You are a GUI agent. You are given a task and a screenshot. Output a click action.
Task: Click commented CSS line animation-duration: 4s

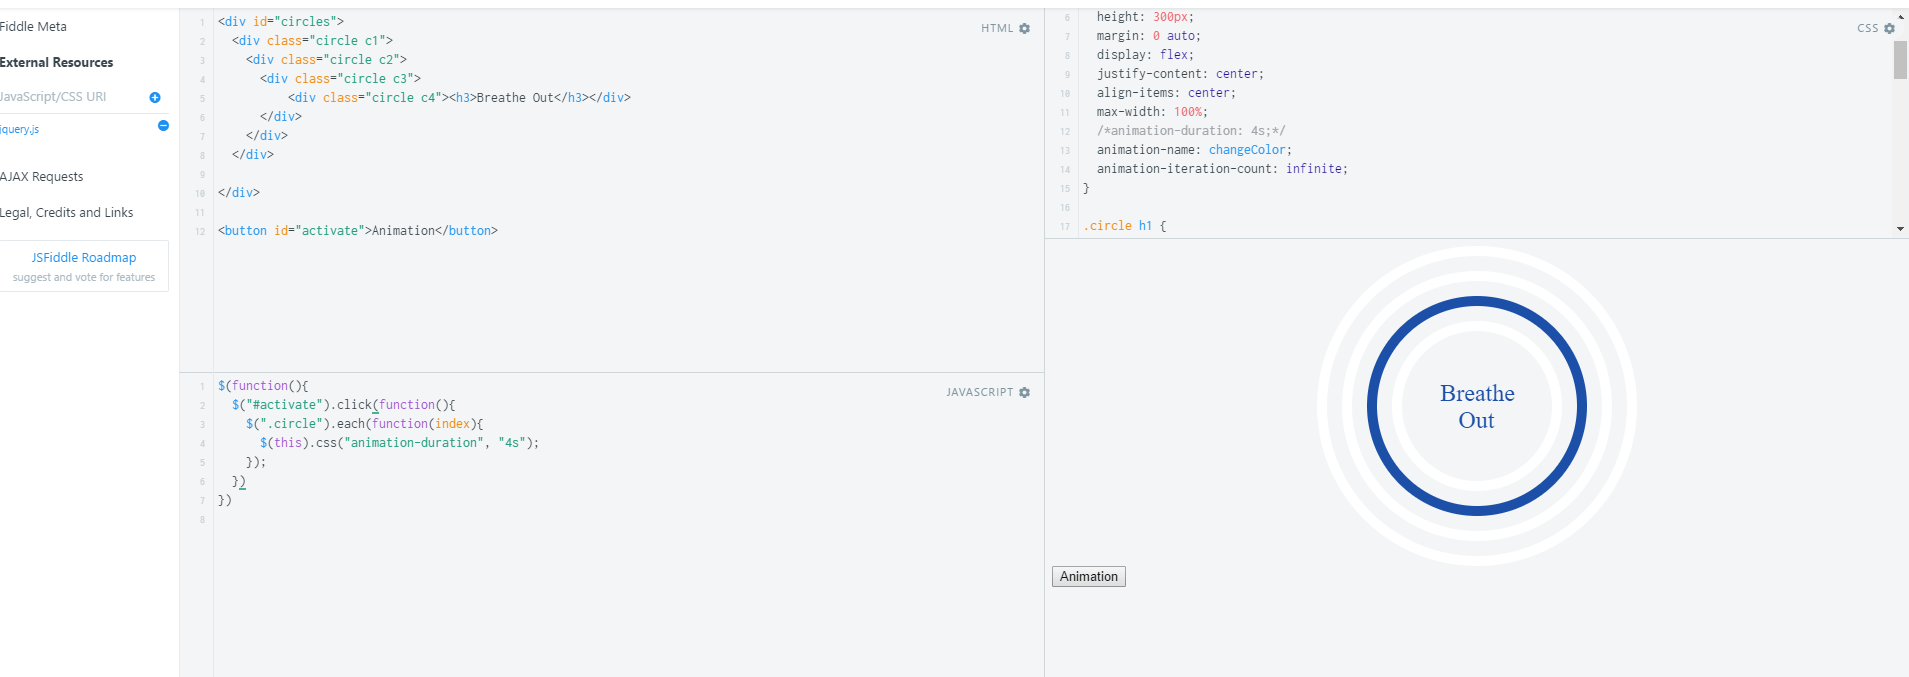[1191, 131]
